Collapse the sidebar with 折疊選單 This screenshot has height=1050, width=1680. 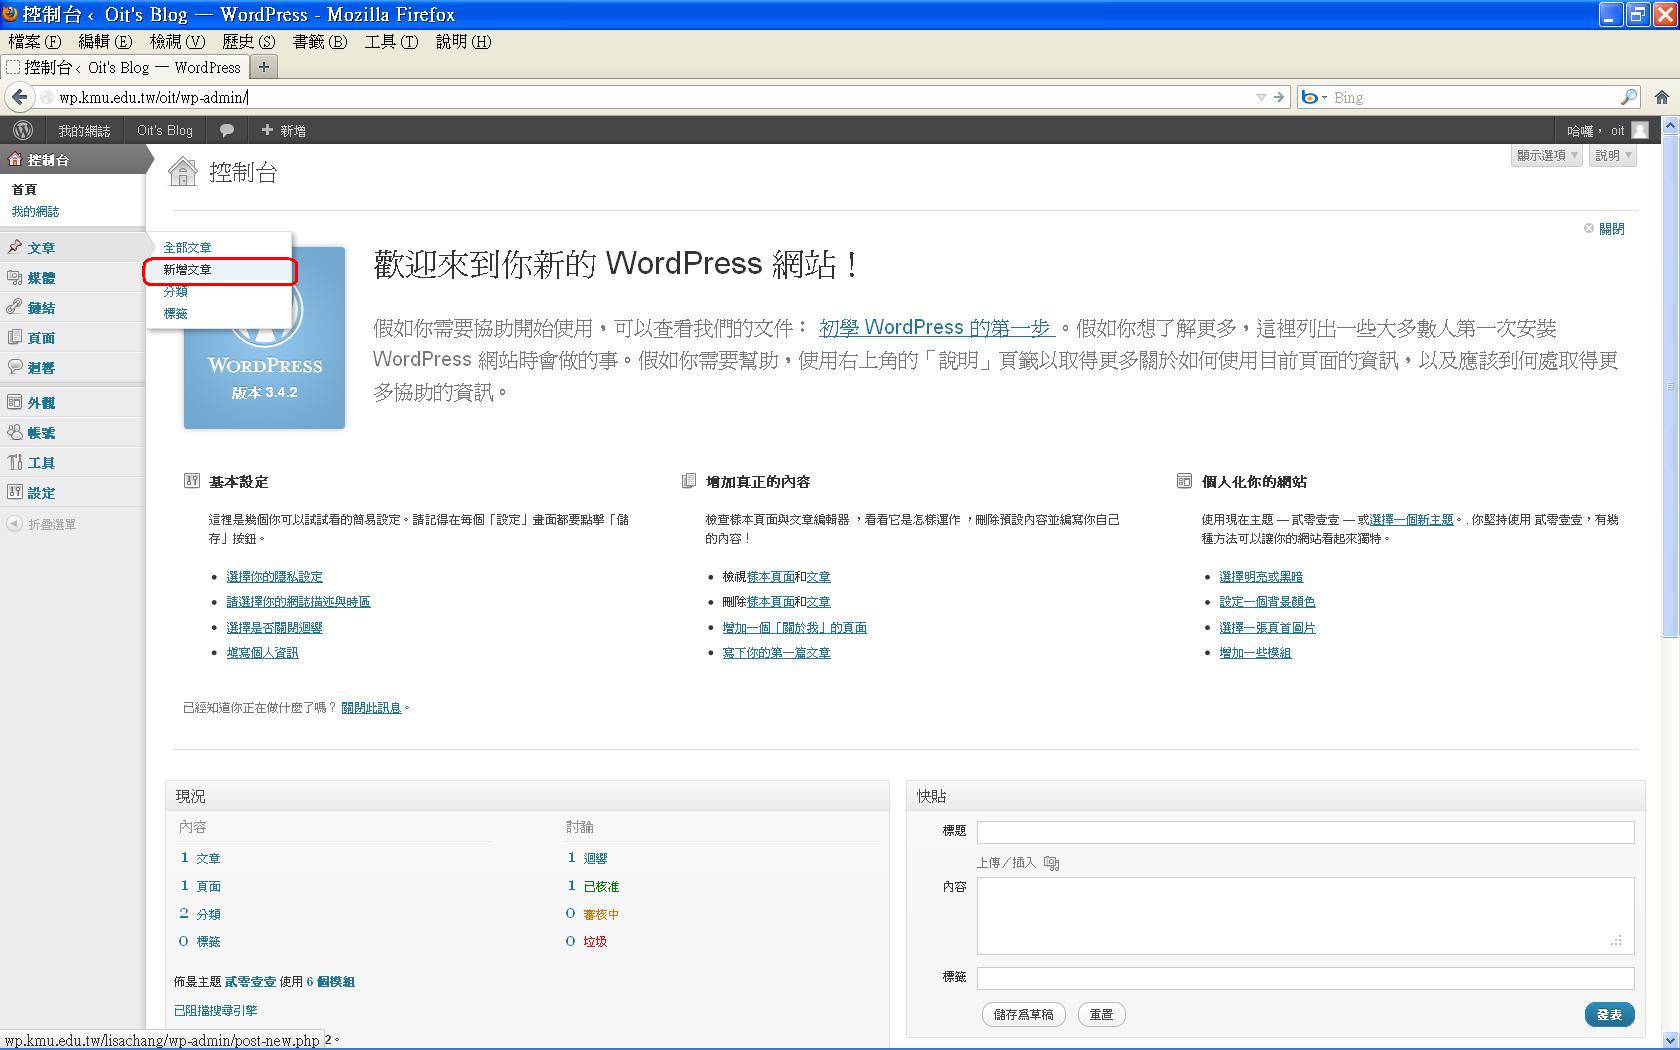click(x=41, y=524)
